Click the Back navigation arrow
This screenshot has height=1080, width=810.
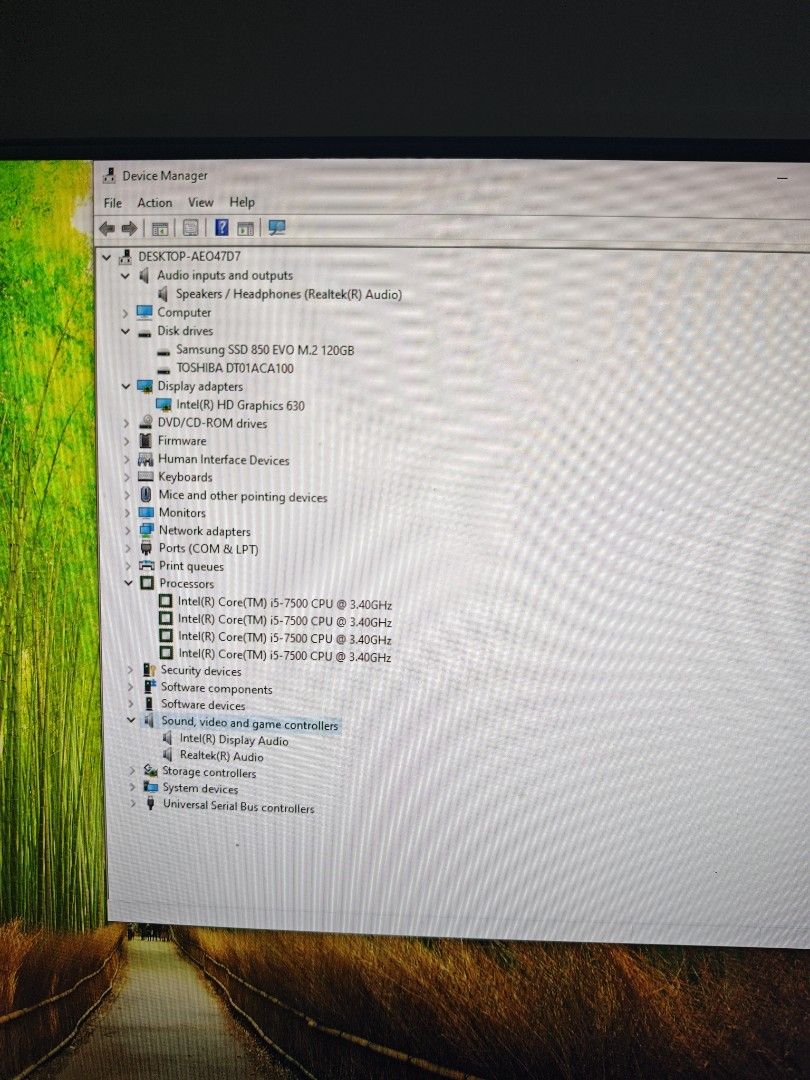[108, 228]
